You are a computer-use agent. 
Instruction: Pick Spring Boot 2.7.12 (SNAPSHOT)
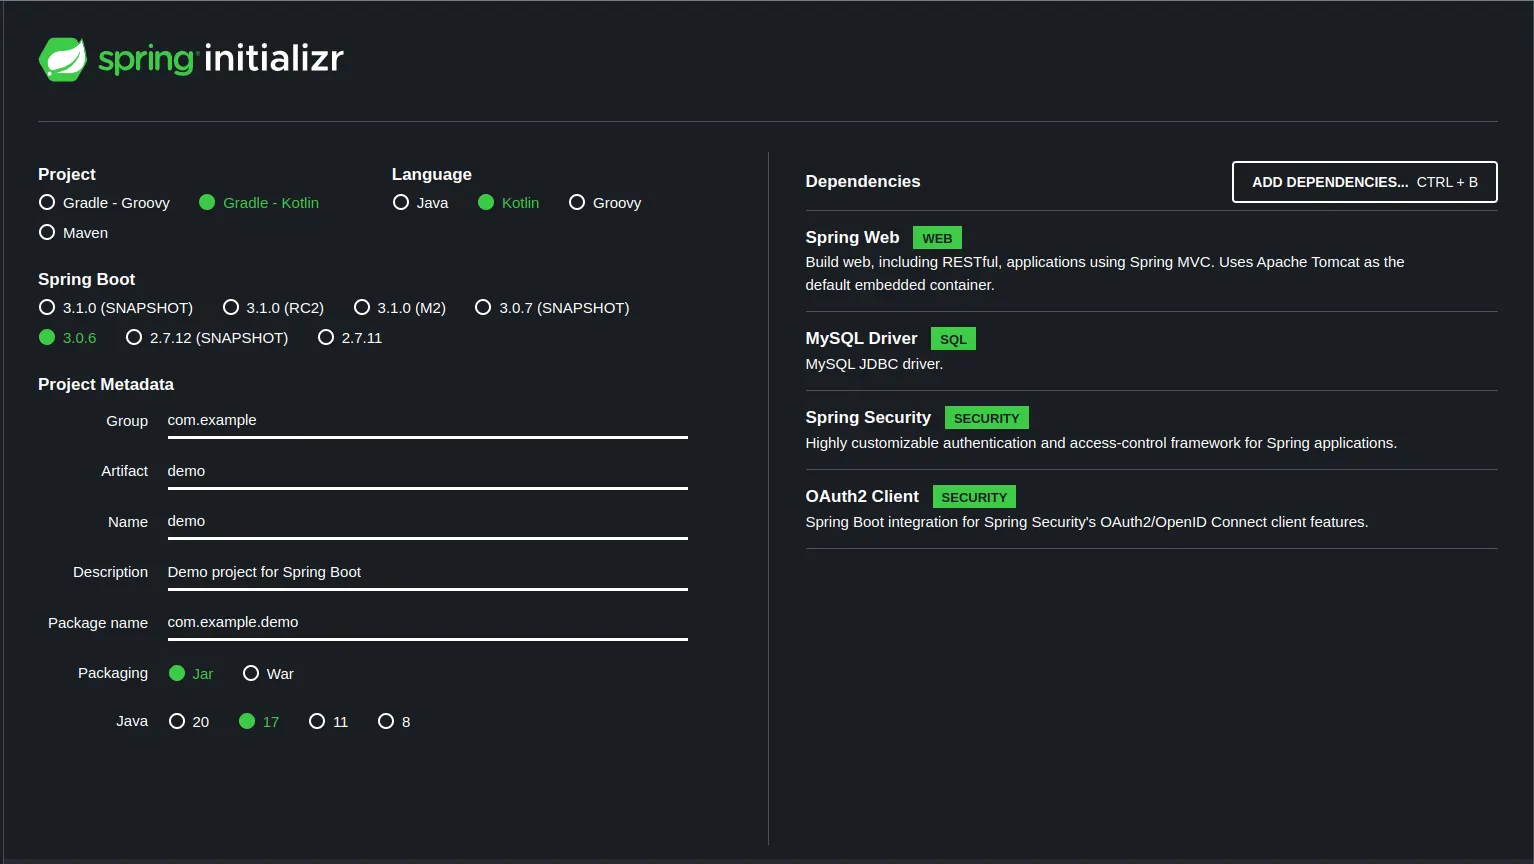207,337
